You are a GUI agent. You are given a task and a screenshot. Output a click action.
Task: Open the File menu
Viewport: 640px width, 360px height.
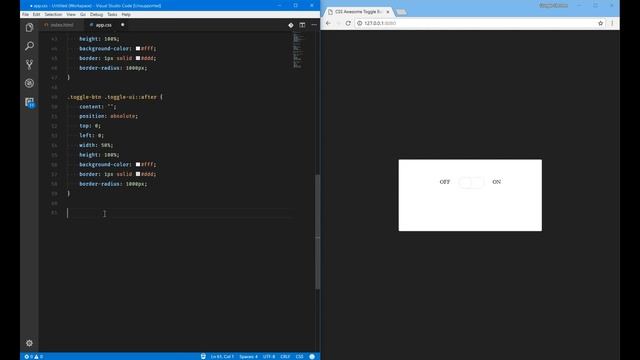[x=25, y=14]
